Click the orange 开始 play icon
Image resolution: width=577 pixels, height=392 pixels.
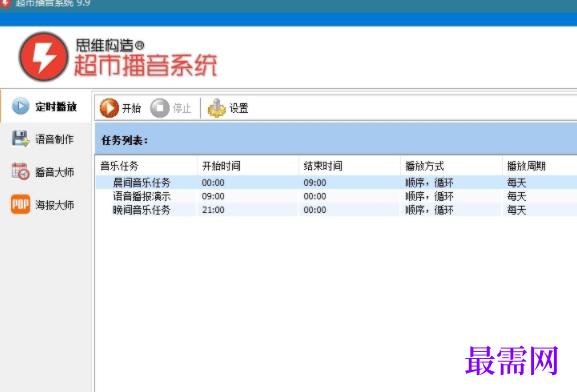coord(109,108)
